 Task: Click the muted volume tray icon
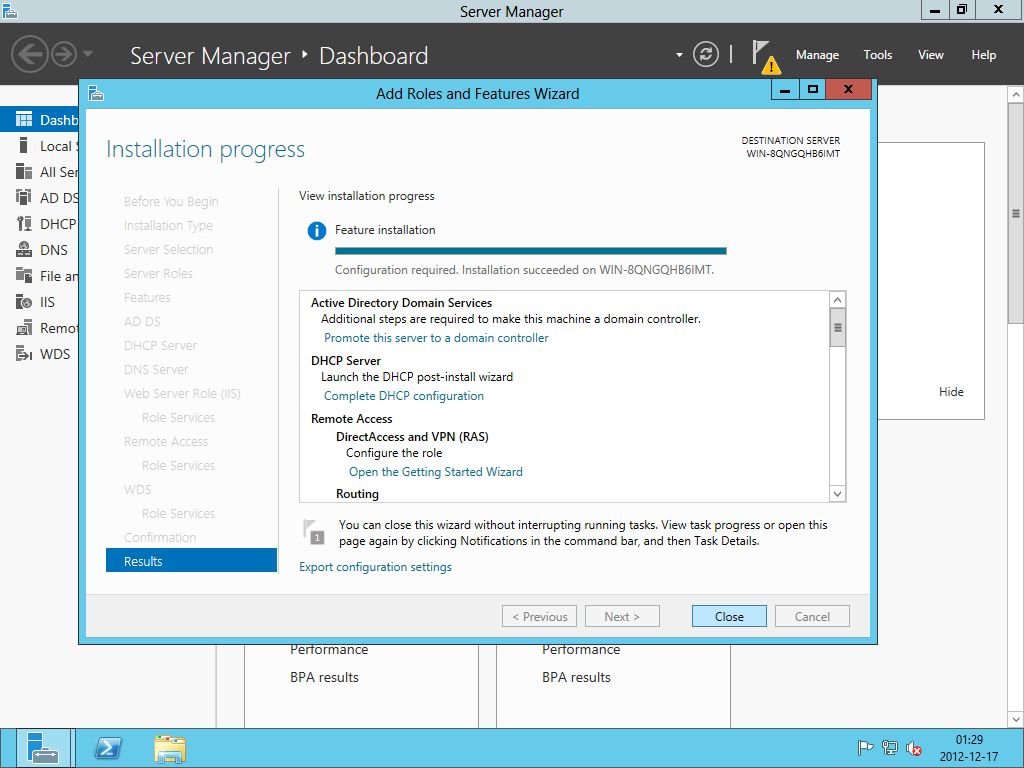pos(914,748)
